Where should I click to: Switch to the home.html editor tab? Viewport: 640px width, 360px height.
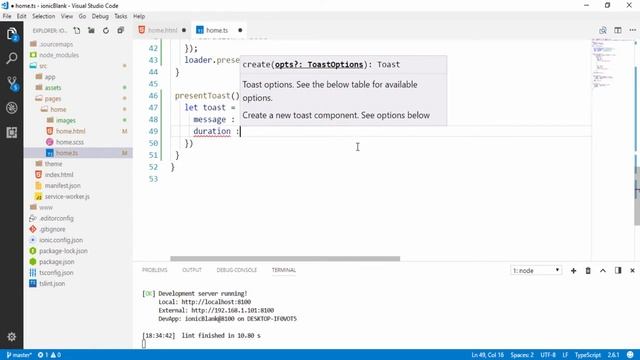[x=162, y=30]
